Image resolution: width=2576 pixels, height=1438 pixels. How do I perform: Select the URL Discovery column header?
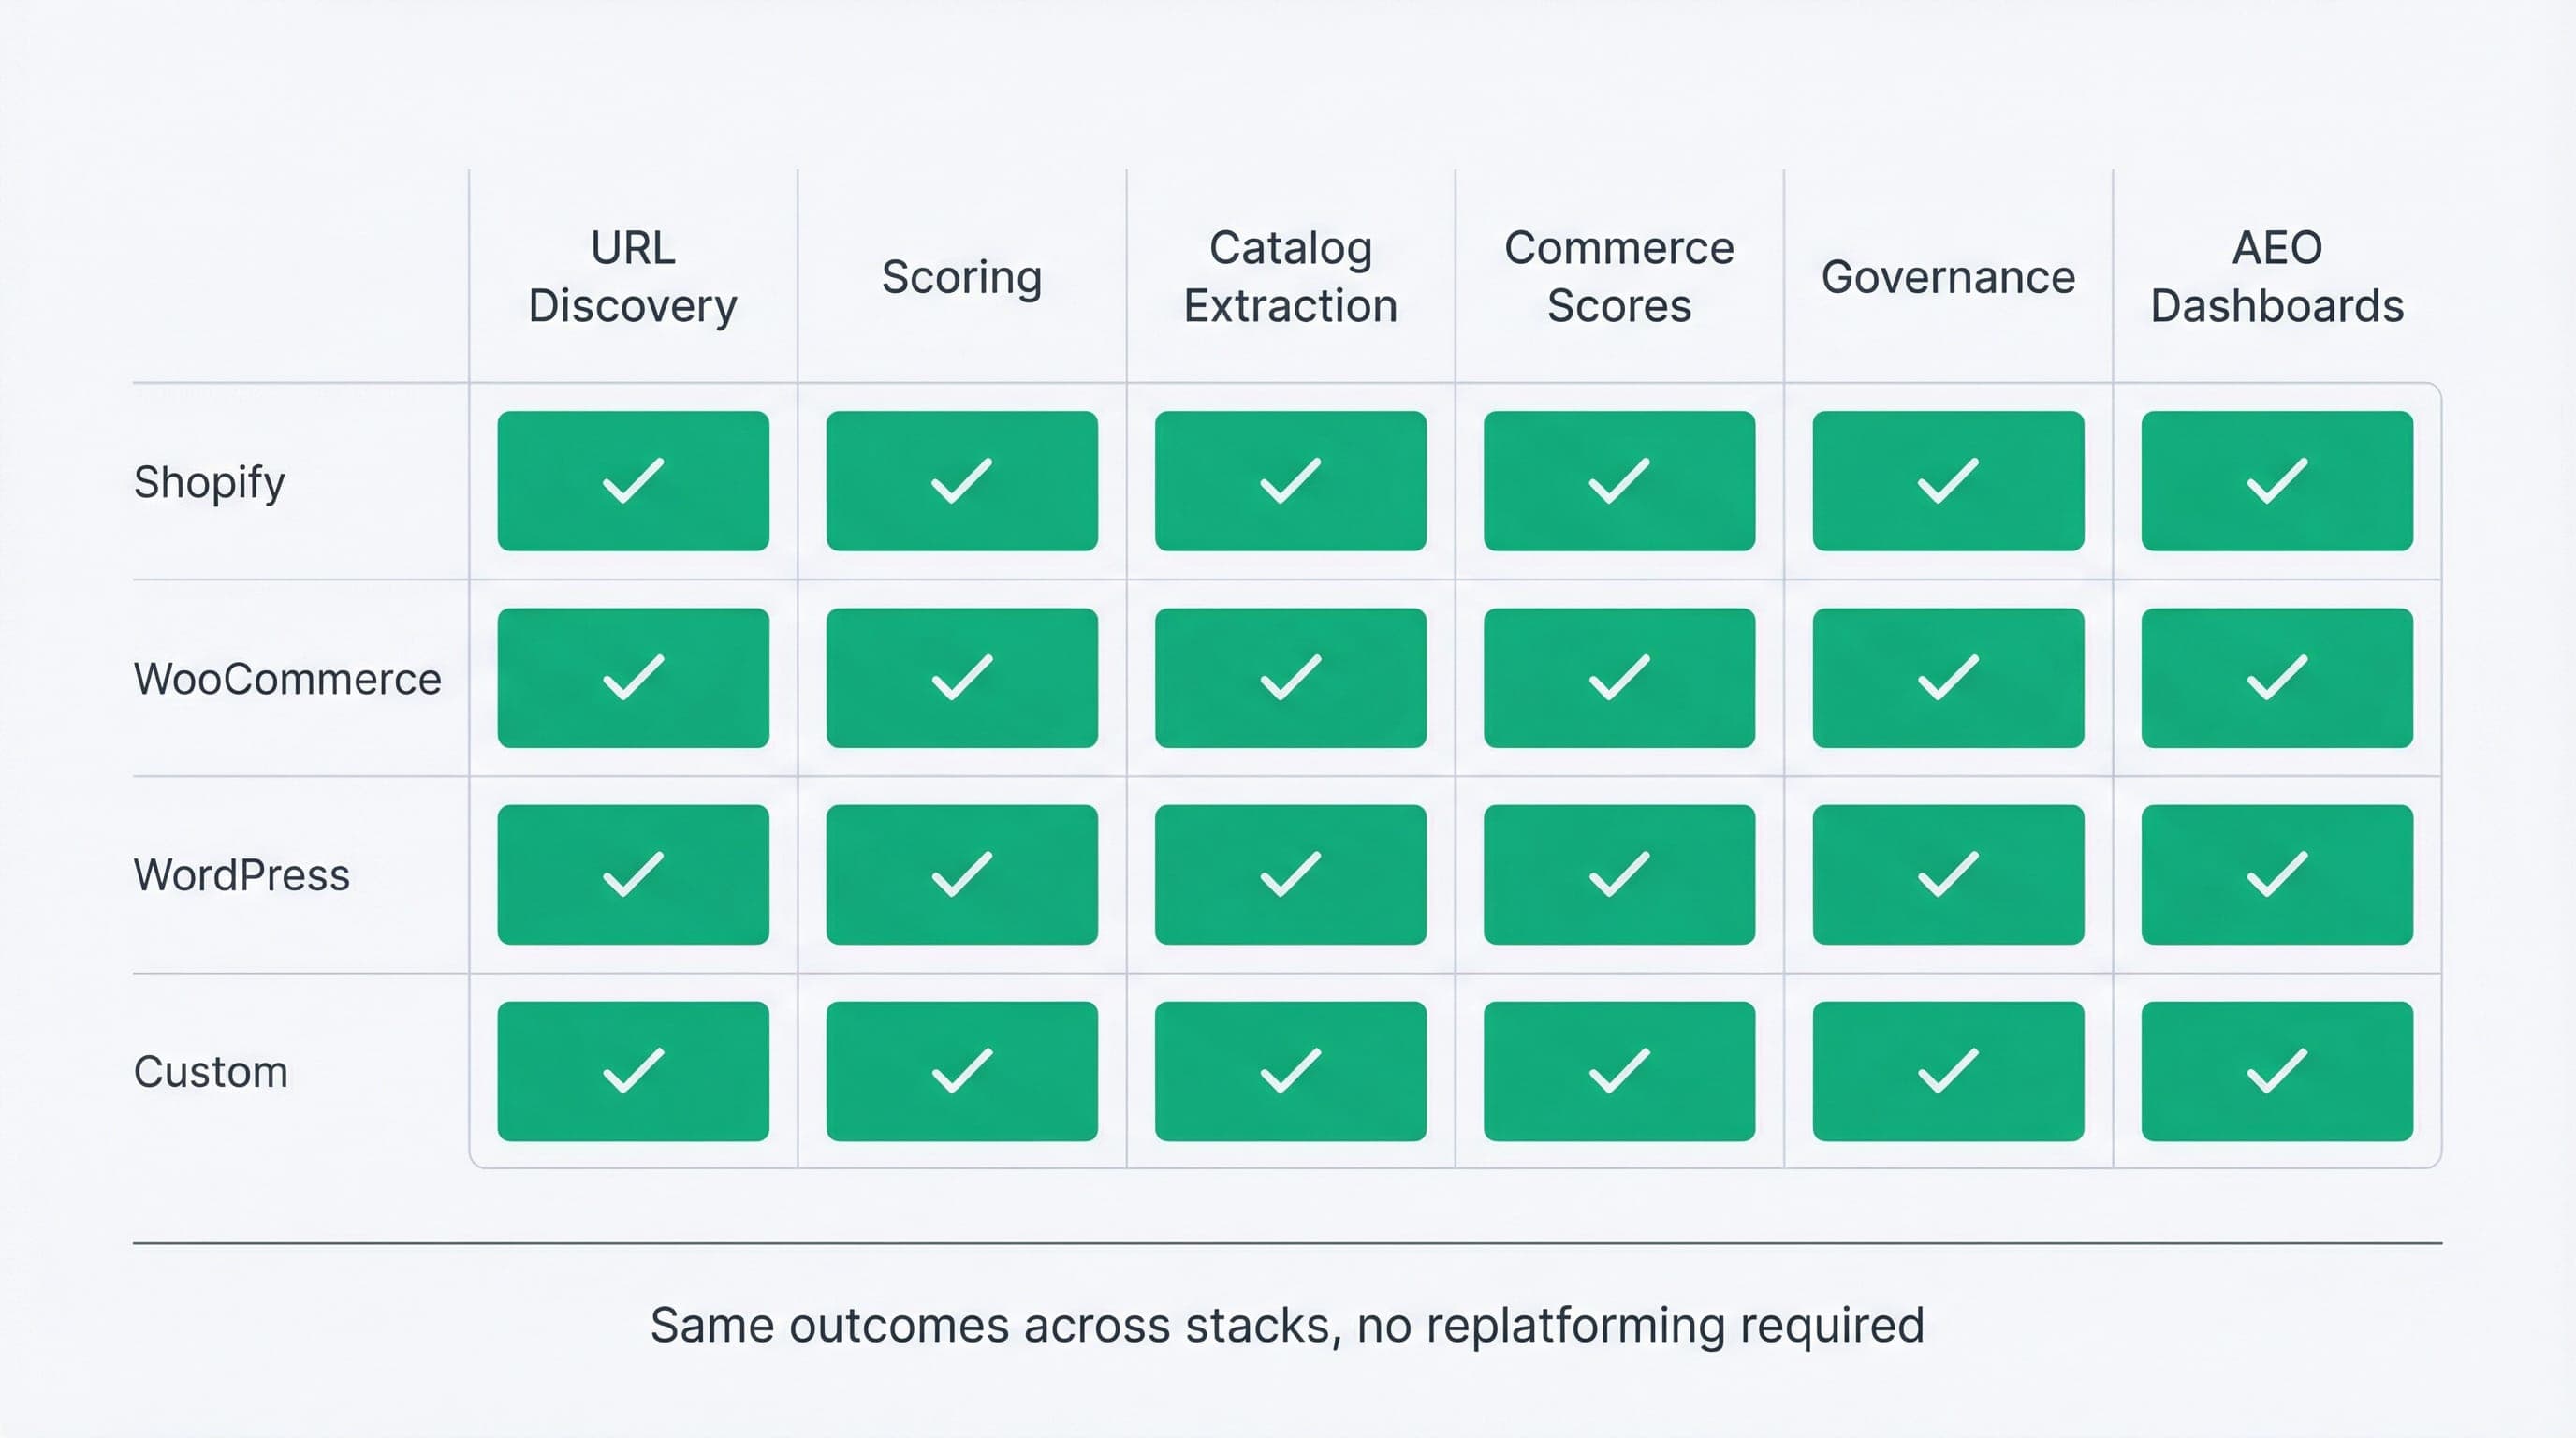coord(633,277)
